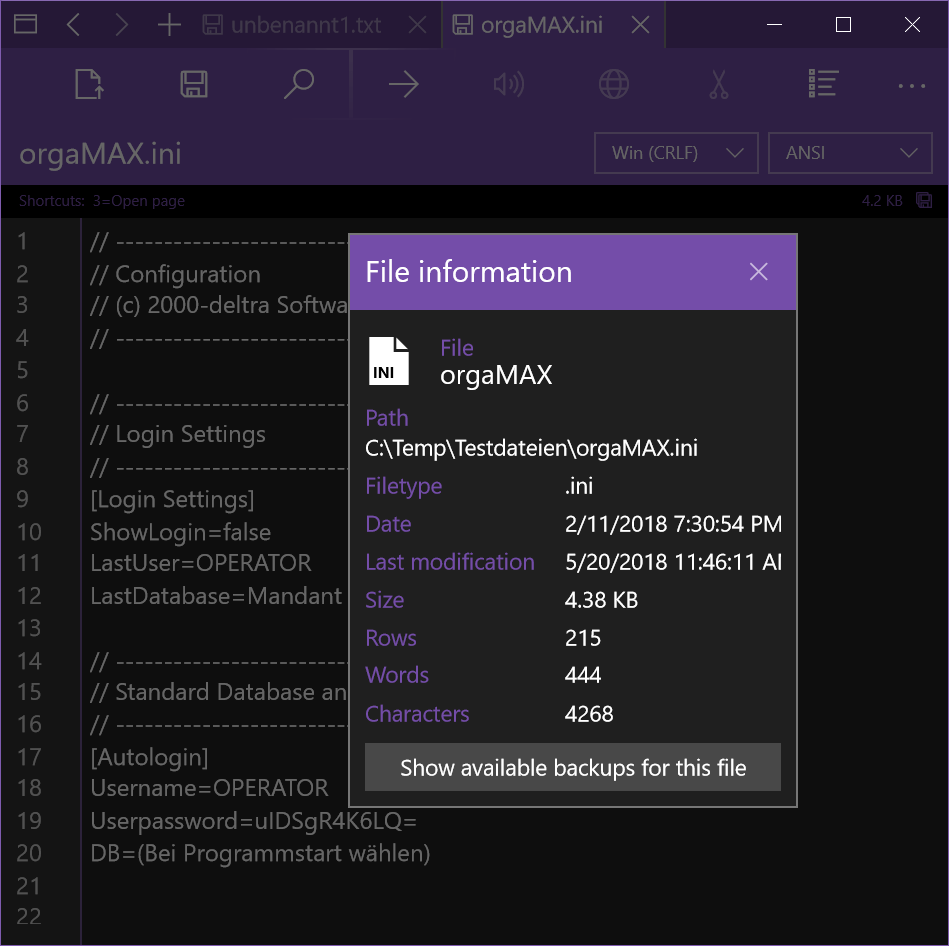Image resolution: width=949 pixels, height=946 pixels.
Task: Click the // Login Settings comment line
Action: click(178, 435)
